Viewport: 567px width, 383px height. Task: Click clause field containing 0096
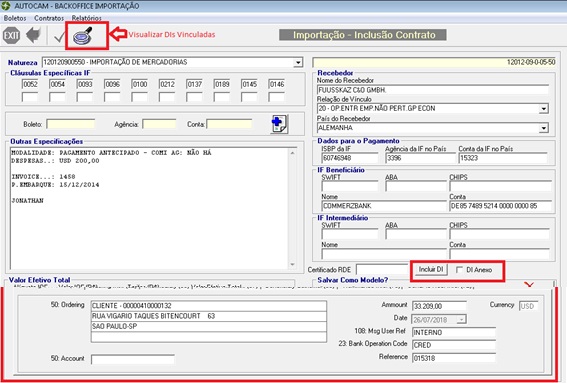pos(112,84)
